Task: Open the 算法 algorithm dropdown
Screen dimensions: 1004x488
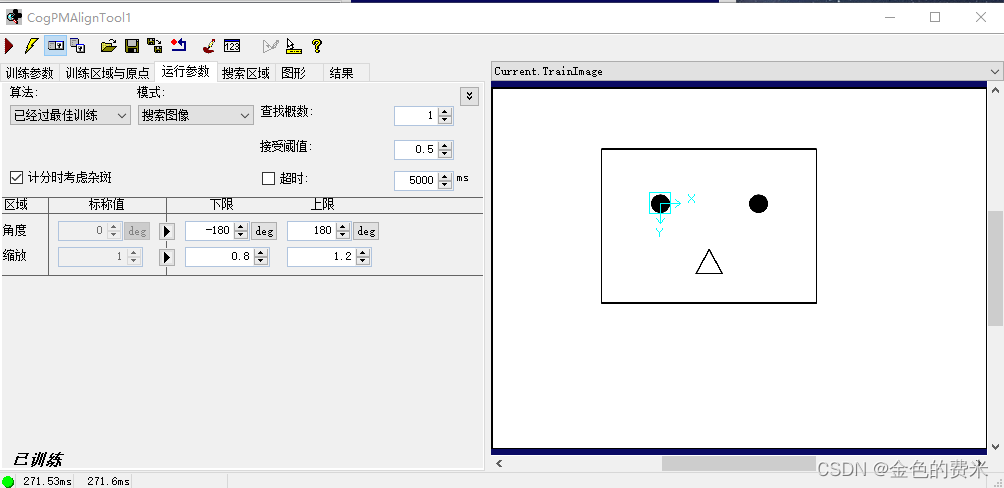Action: pyautogui.click(x=70, y=116)
